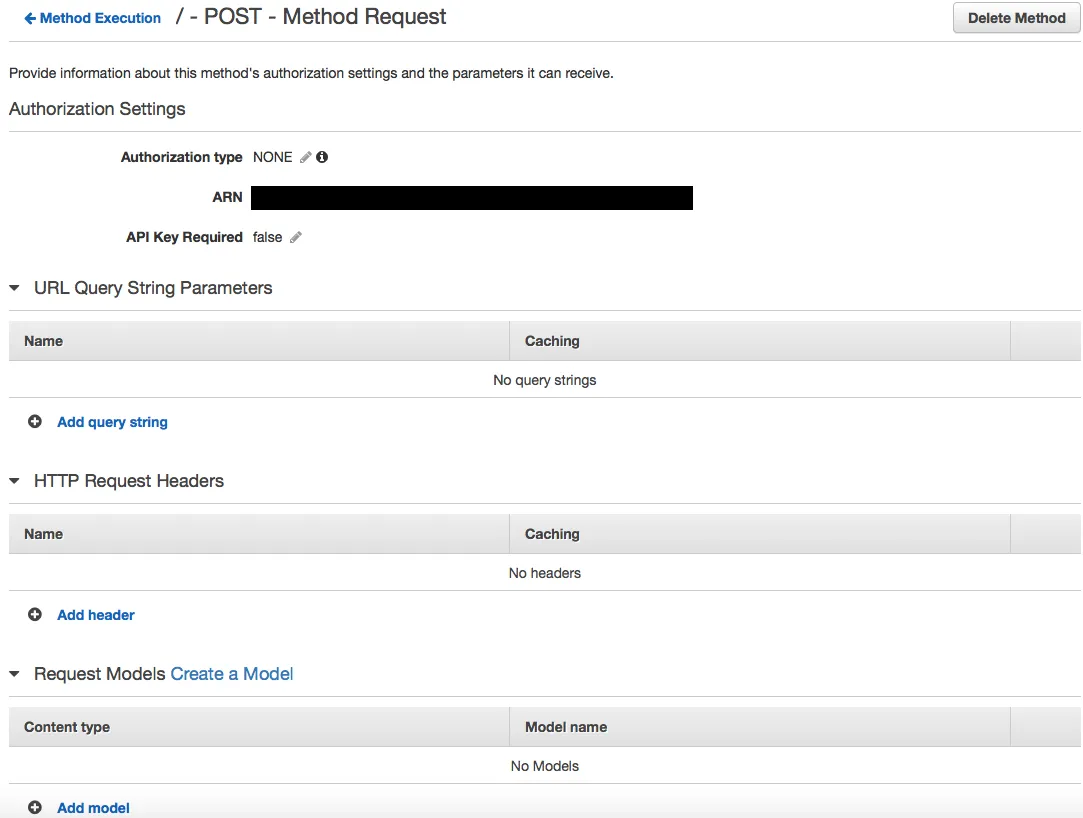
Task: Open the Create a Model link
Action: tap(232, 674)
